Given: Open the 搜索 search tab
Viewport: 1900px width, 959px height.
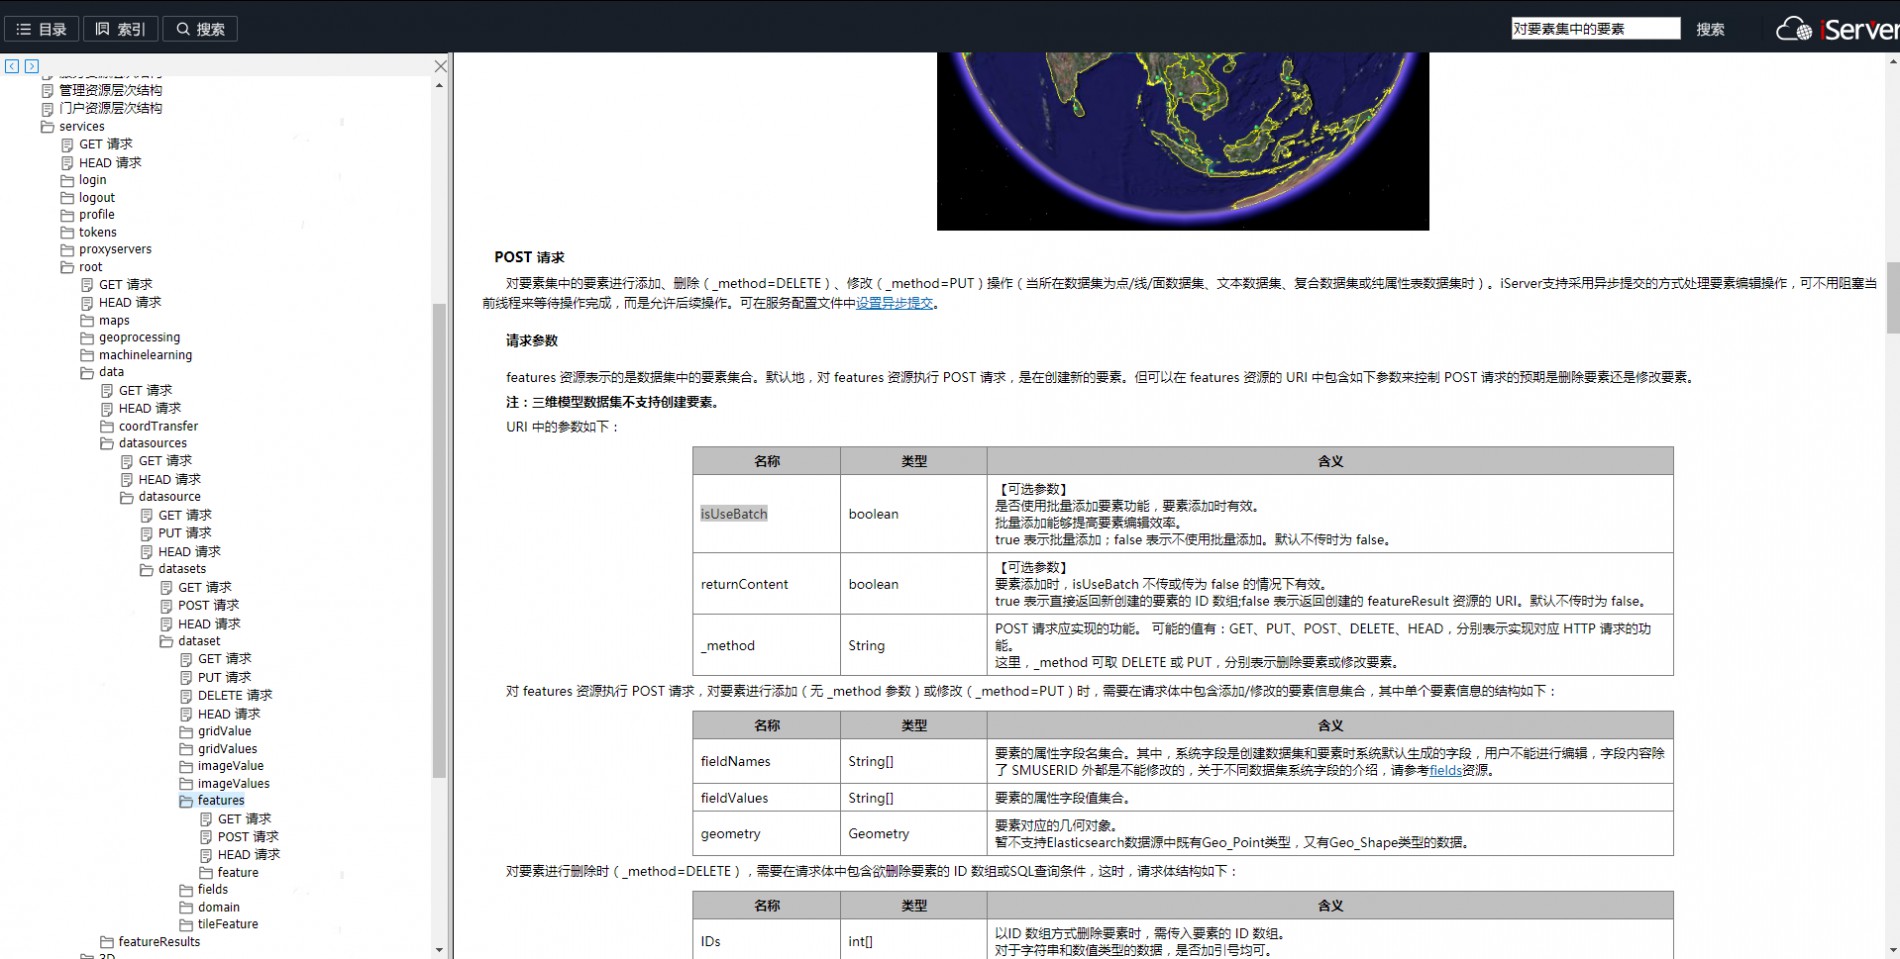Looking at the screenshot, I should 200,29.
